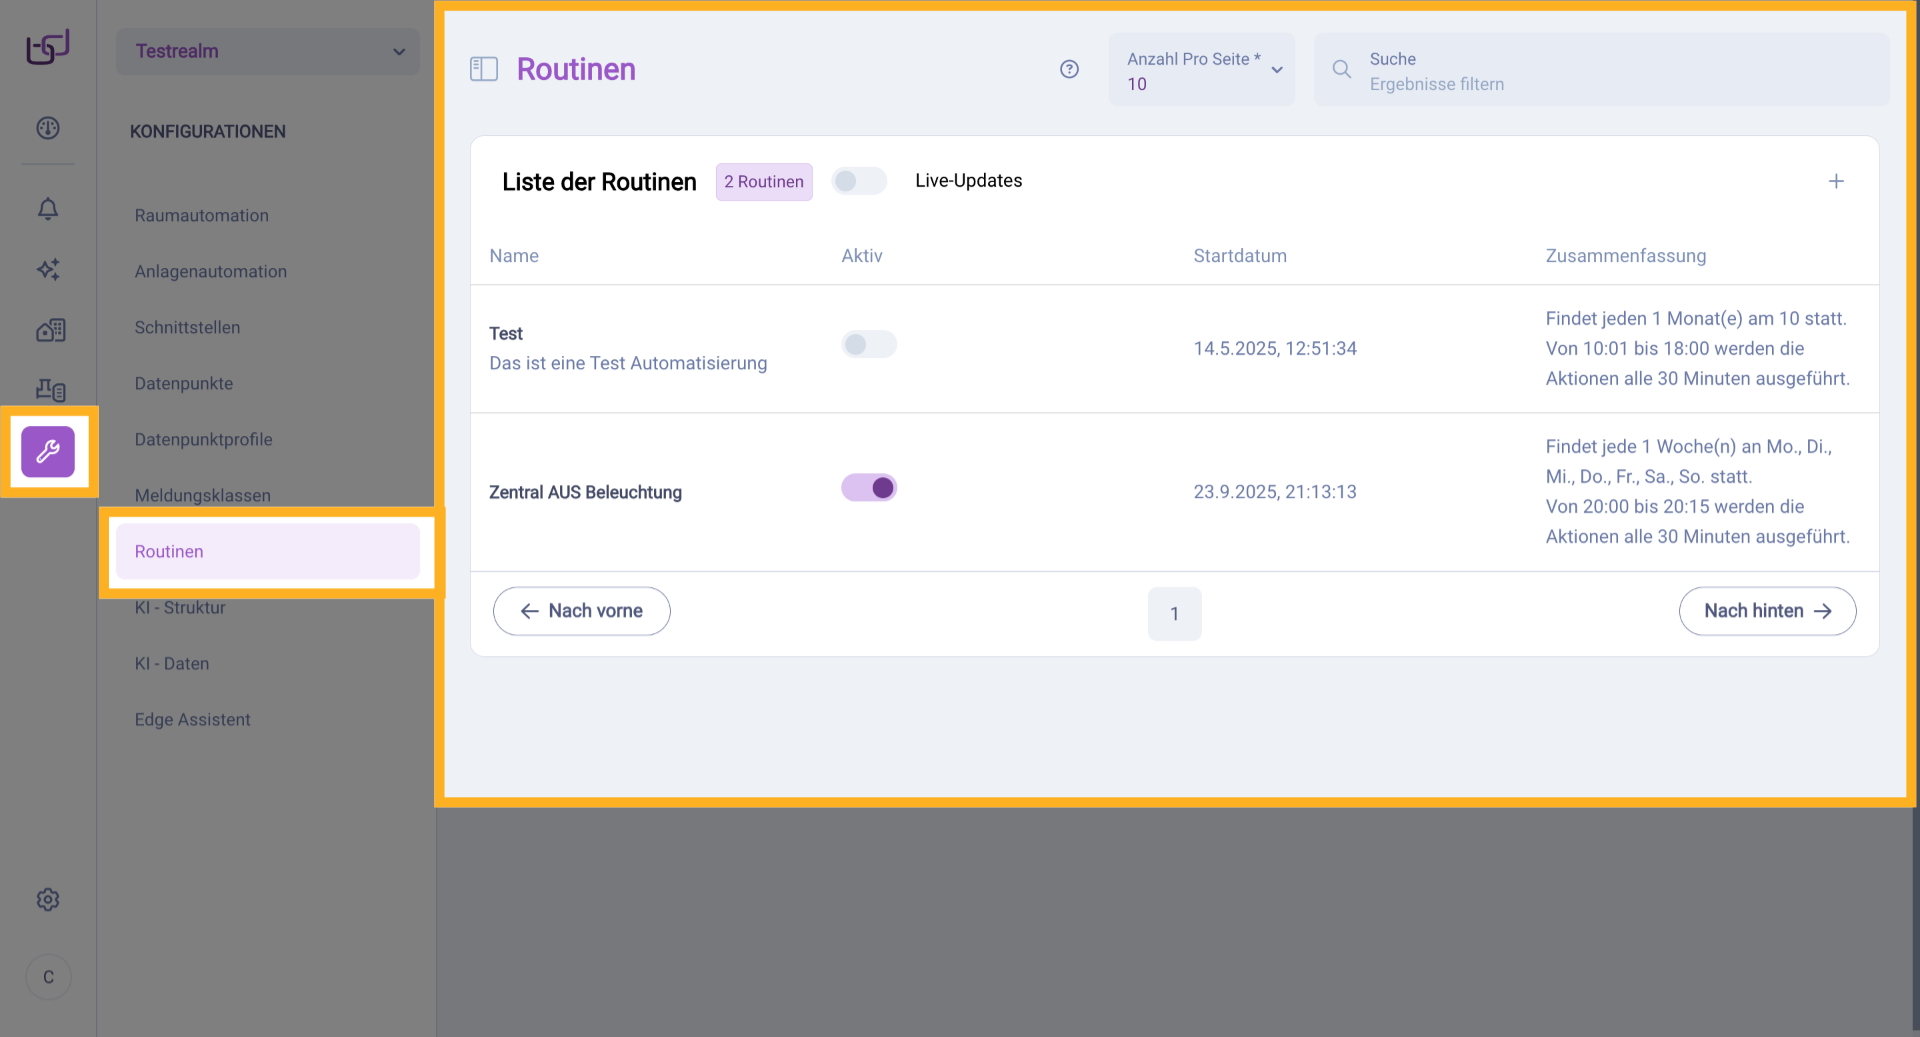Collapse the side panel via layout icon
This screenshot has height=1037, width=1920.
(x=484, y=69)
